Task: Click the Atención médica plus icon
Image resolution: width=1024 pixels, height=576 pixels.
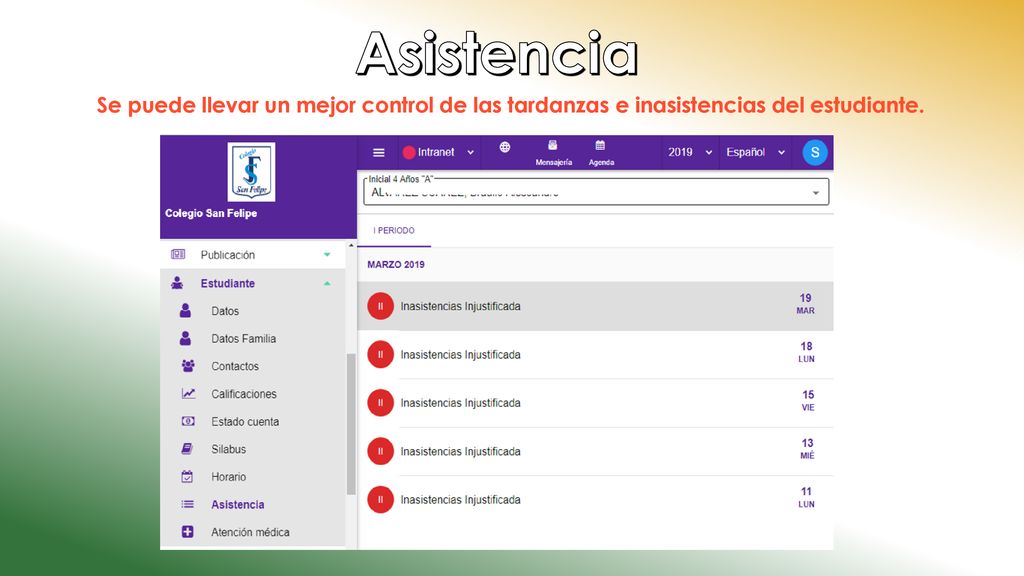Action: [187, 532]
